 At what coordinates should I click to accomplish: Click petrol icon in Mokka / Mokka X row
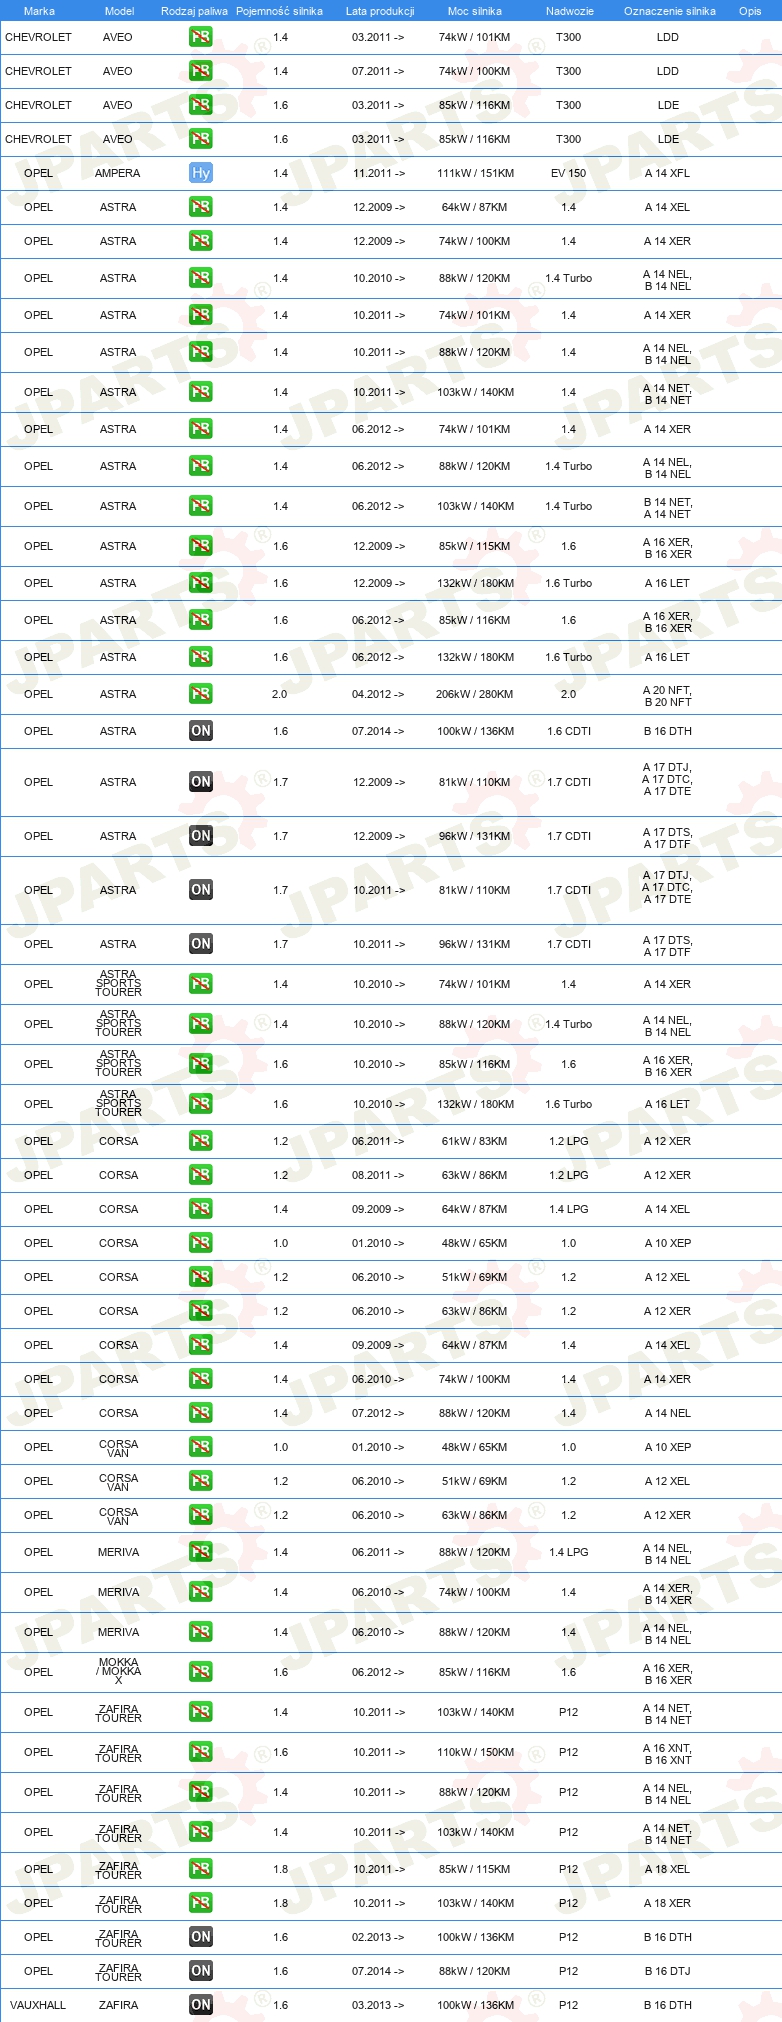200,1672
